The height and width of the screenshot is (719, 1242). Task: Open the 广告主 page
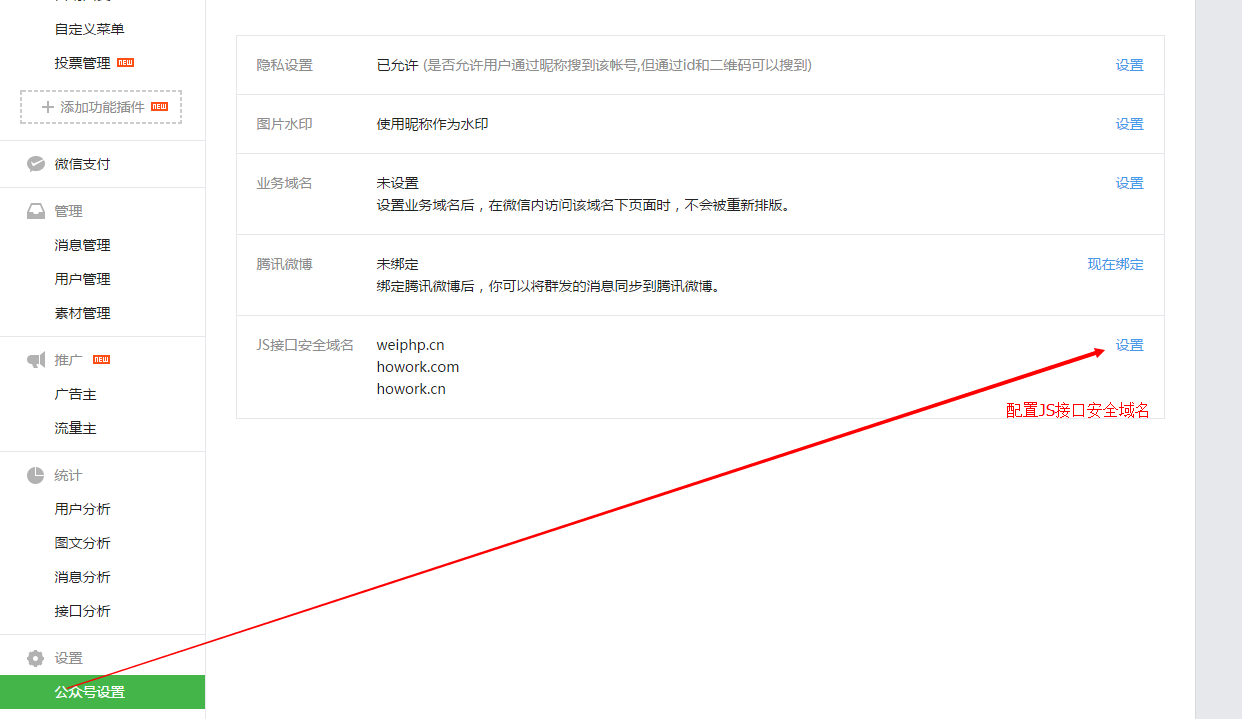point(75,394)
